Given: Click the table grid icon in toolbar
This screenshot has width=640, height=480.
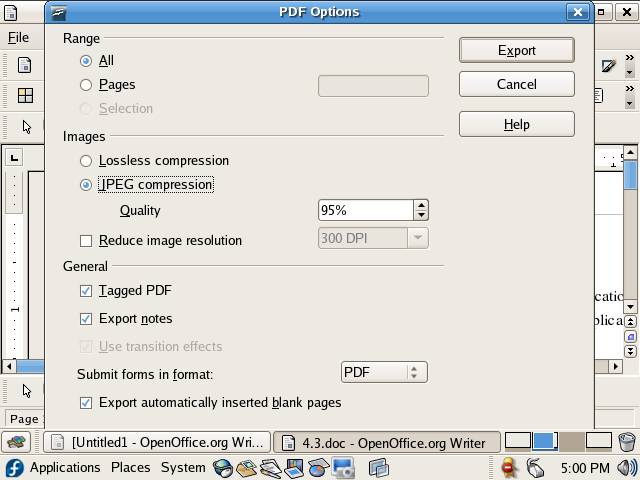Looking at the screenshot, I should tap(25, 96).
